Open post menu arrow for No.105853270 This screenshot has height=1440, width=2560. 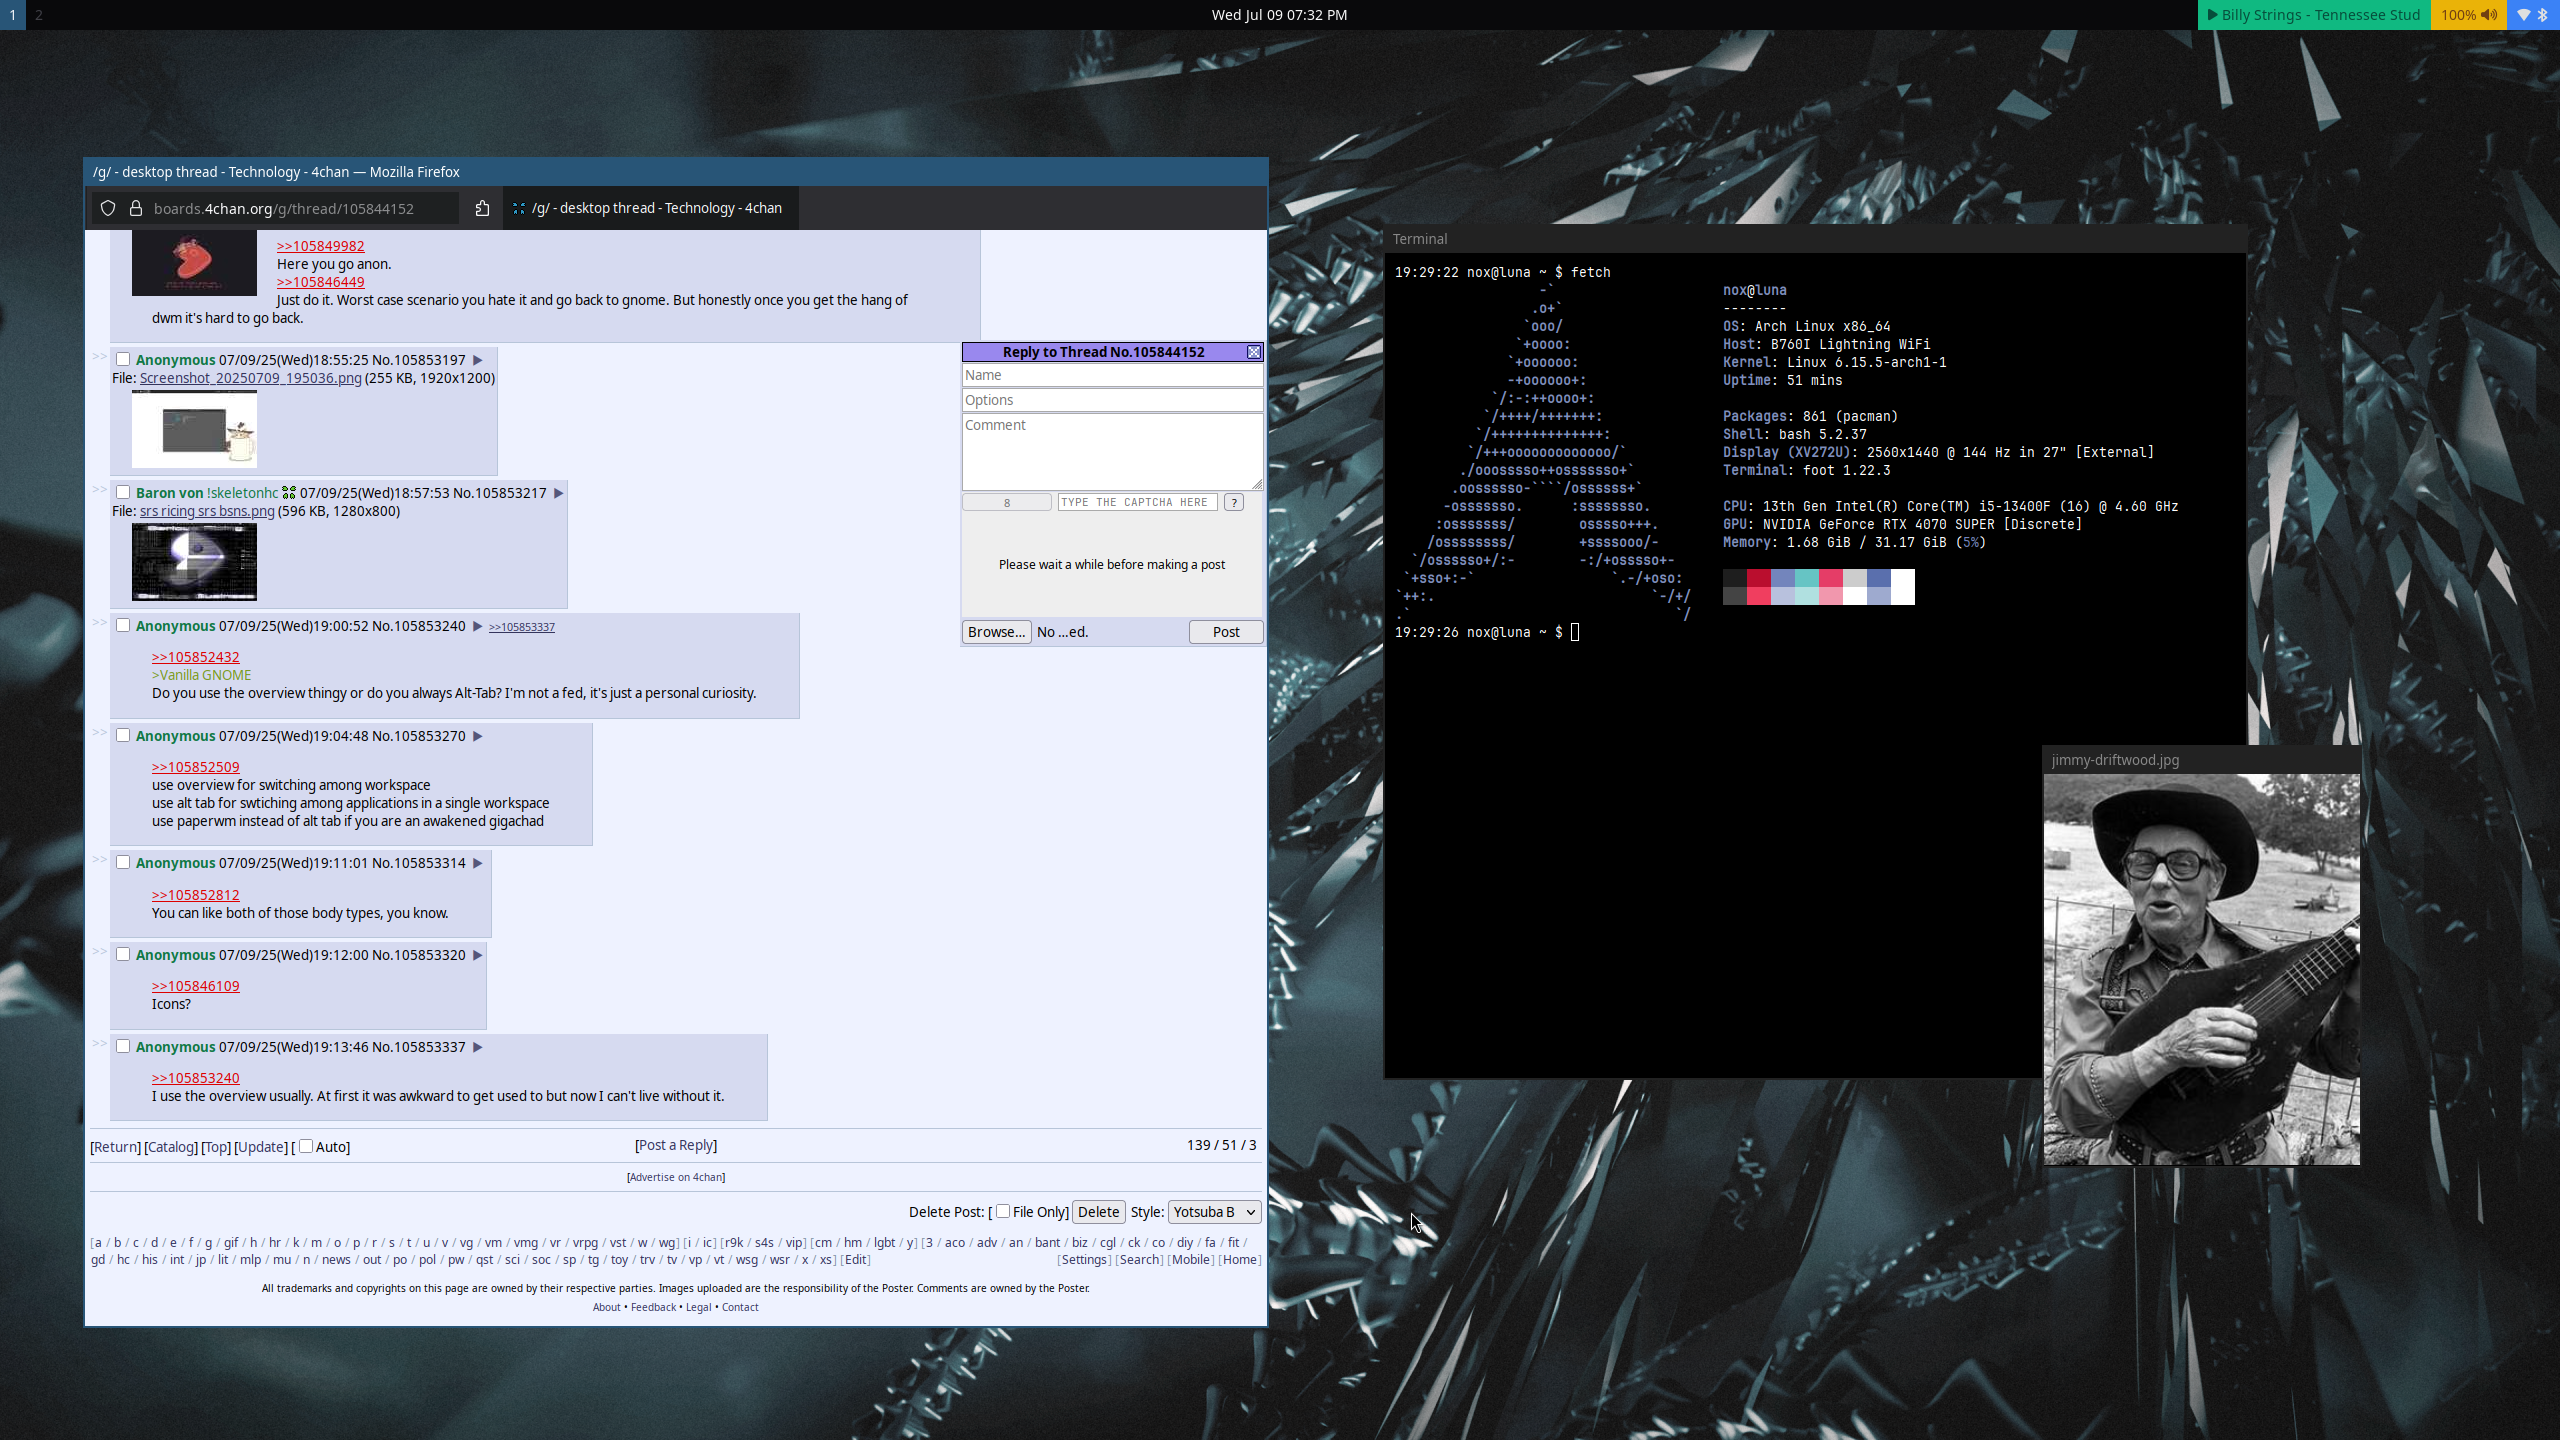coord(478,736)
